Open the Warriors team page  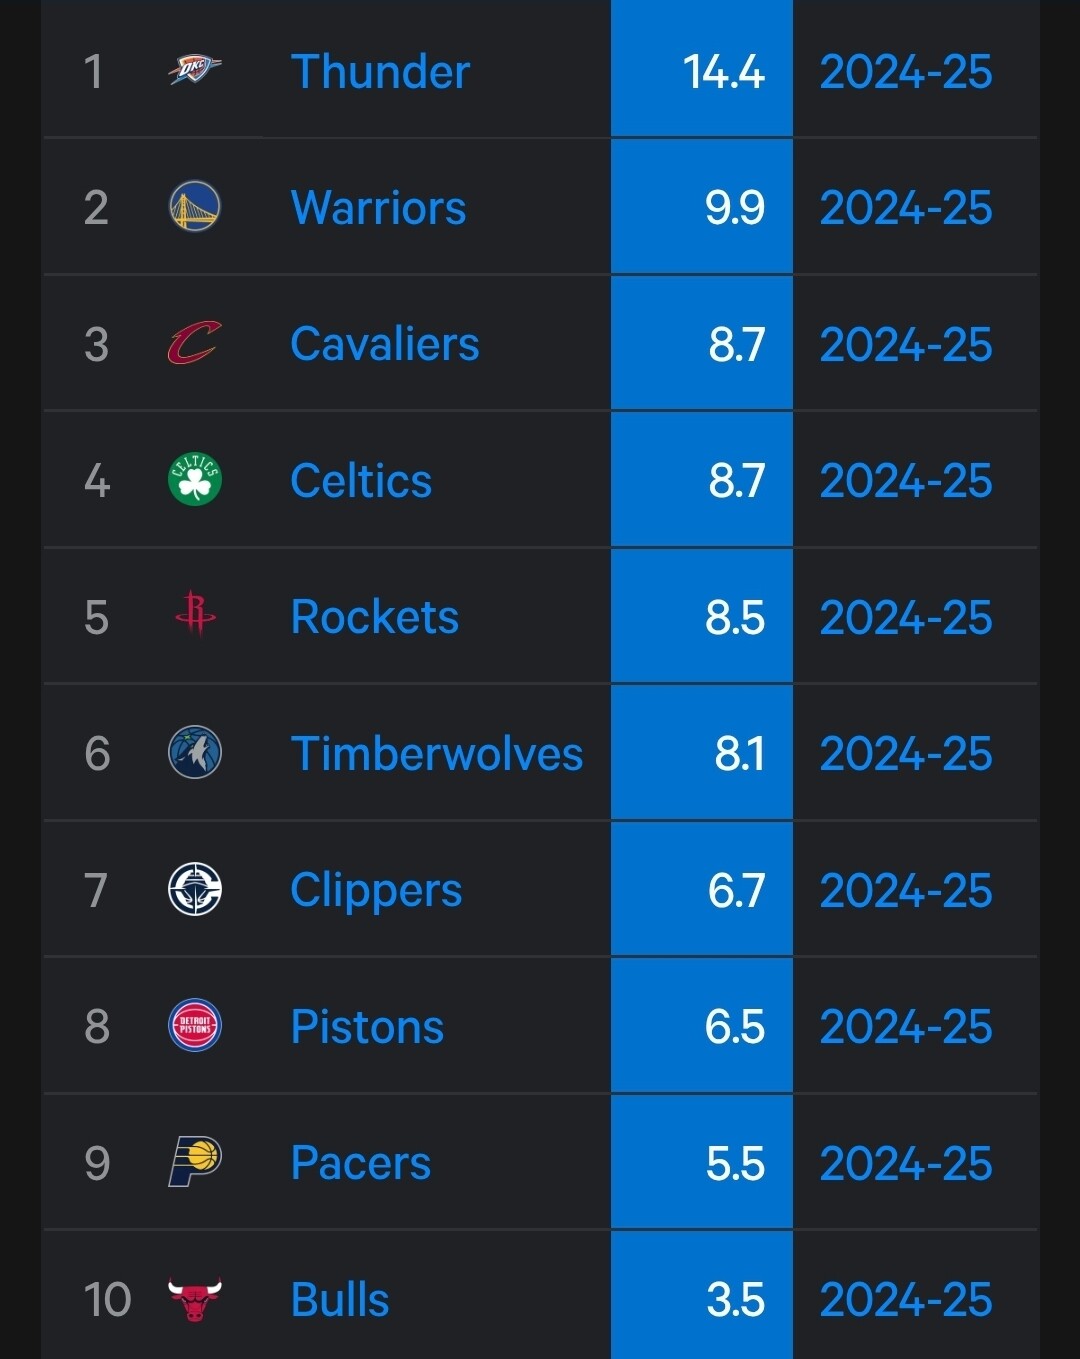point(378,208)
